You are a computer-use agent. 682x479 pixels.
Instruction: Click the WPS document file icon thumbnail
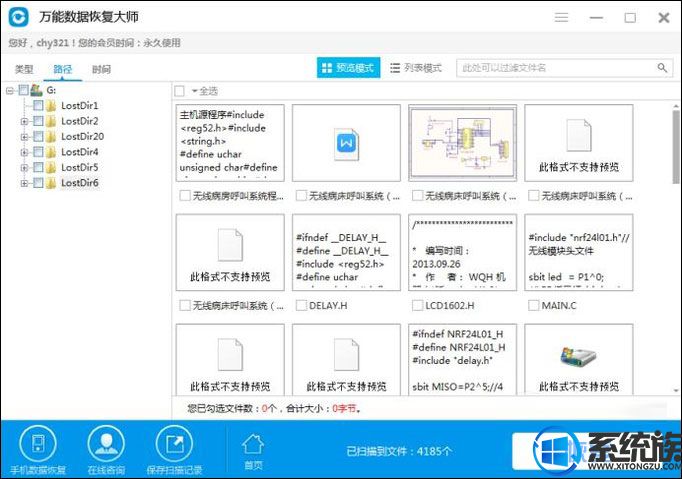point(347,144)
